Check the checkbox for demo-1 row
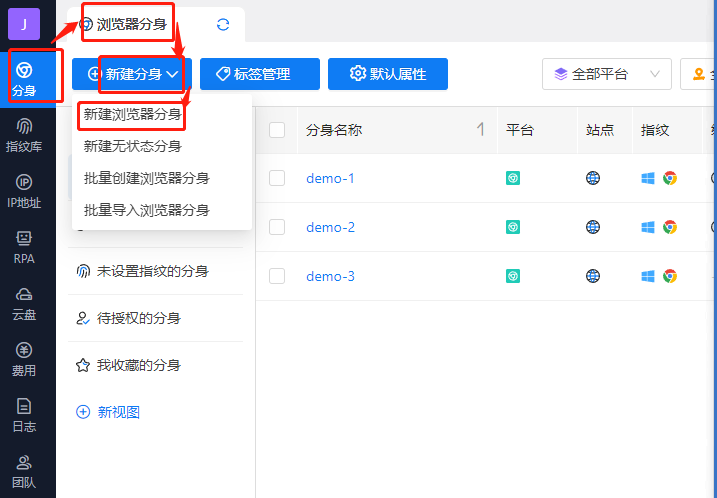Viewport: 717px width, 498px height. (x=277, y=178)
